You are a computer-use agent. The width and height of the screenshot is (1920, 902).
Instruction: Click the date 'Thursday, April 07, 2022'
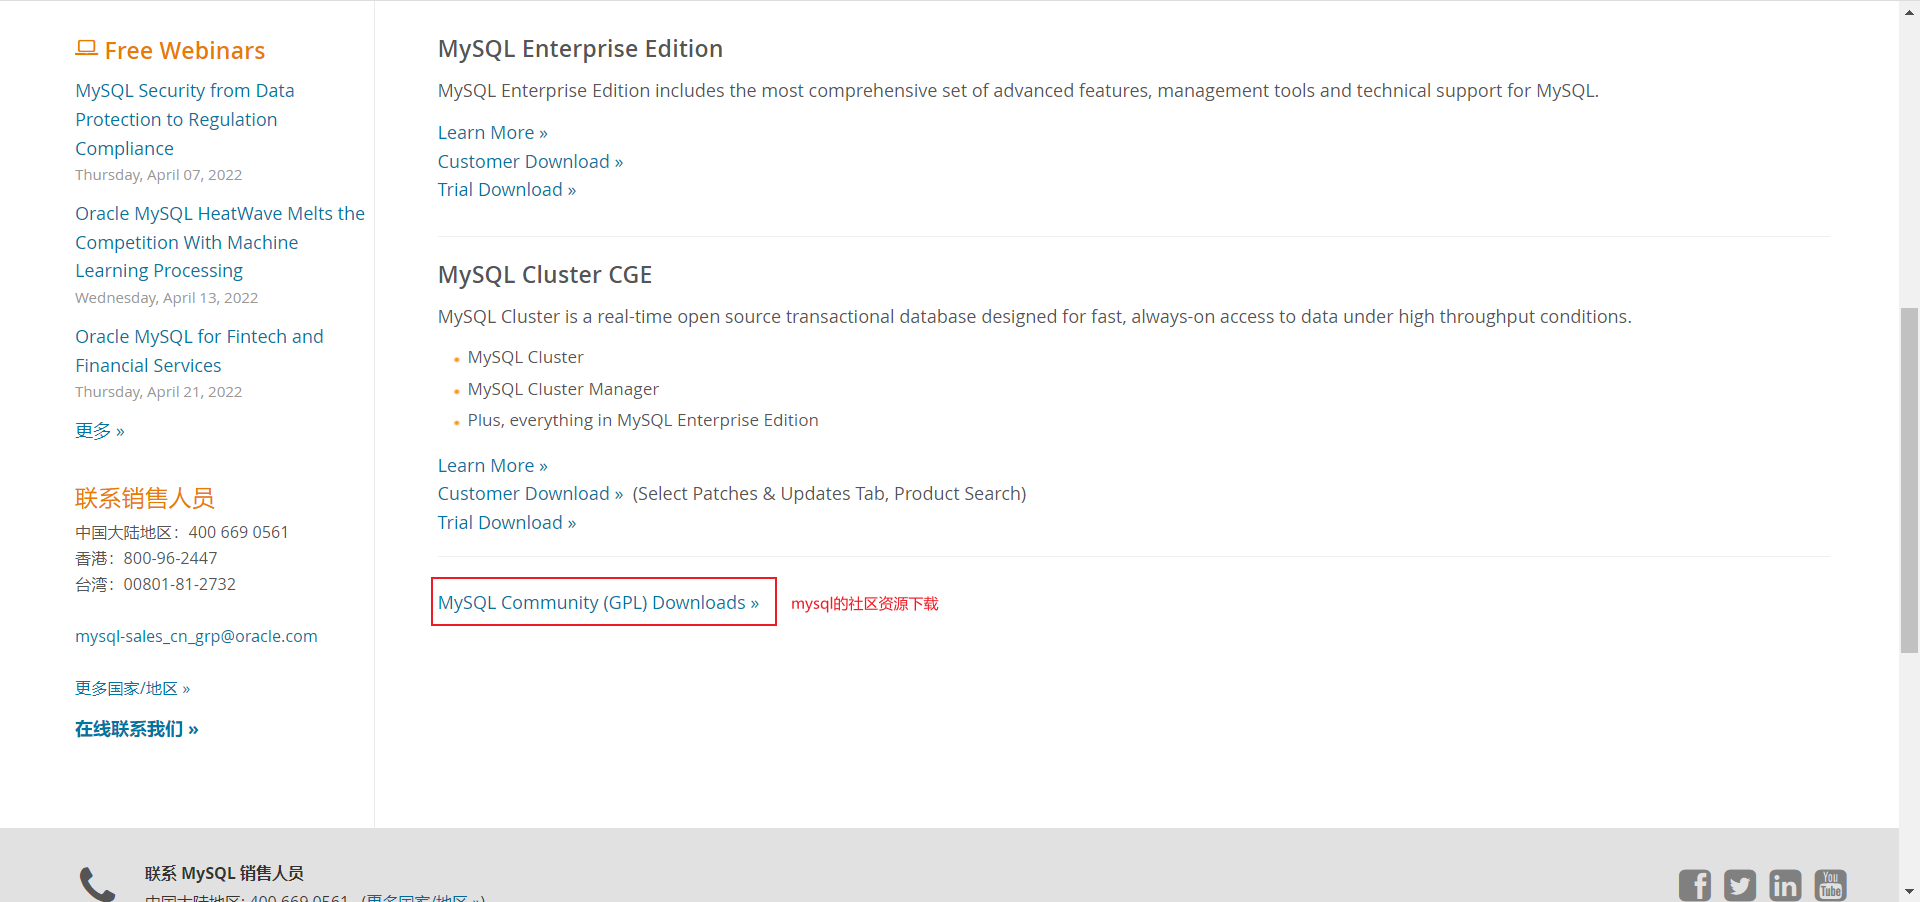click(x=159, y=175)
